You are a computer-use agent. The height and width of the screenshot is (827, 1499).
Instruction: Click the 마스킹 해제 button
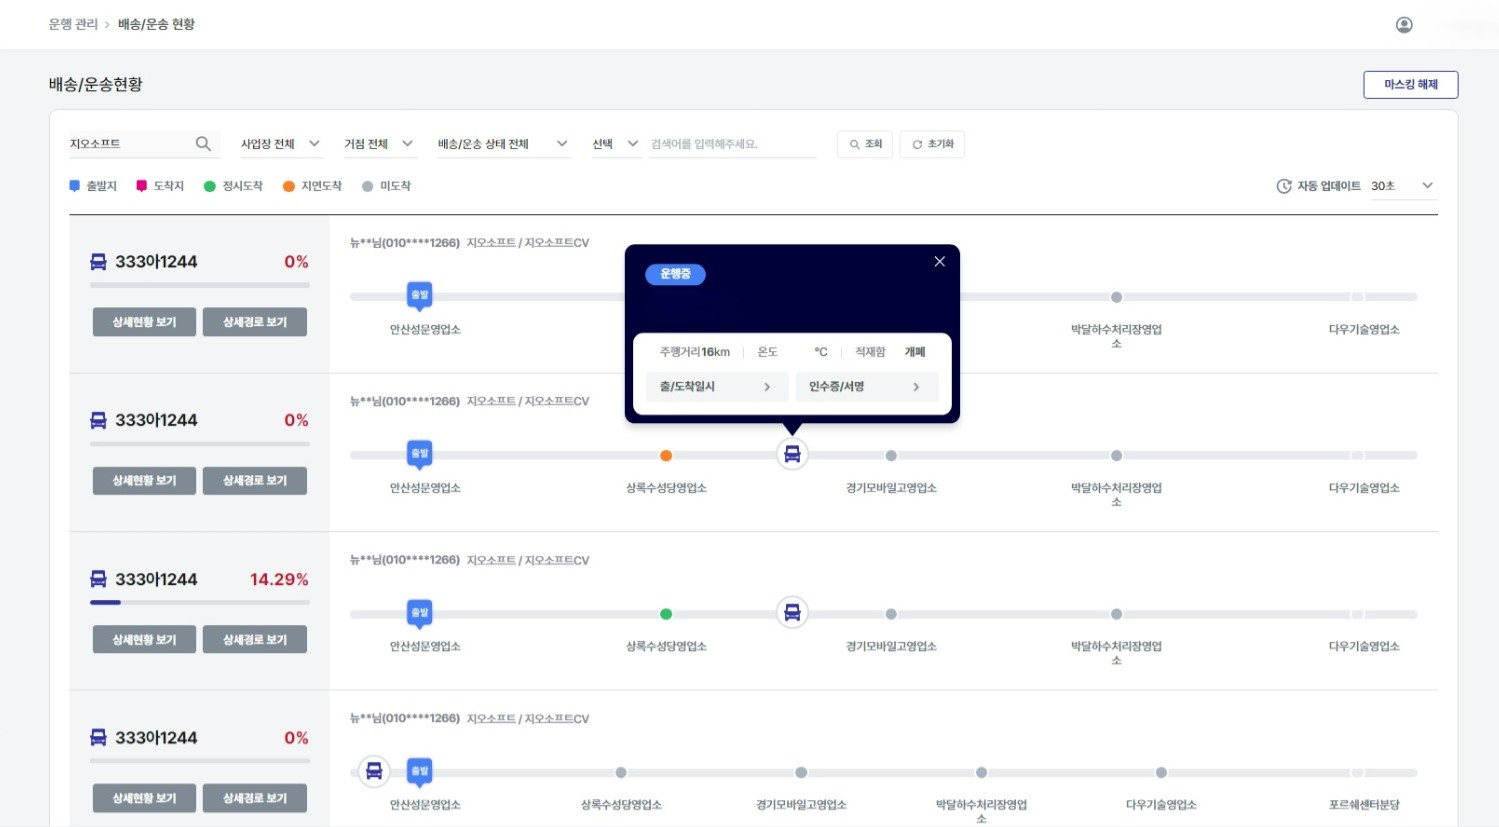click(1410, 85)
